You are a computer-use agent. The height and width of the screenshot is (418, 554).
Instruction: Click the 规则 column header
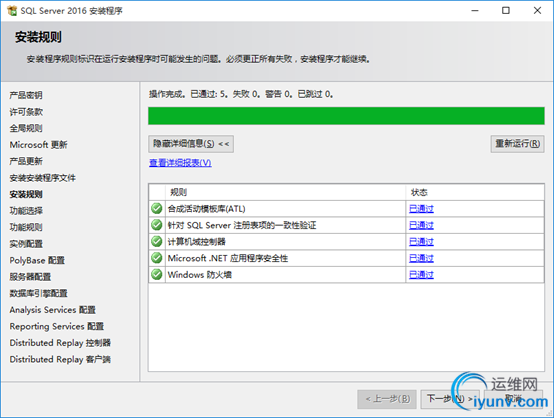(285, 192)
